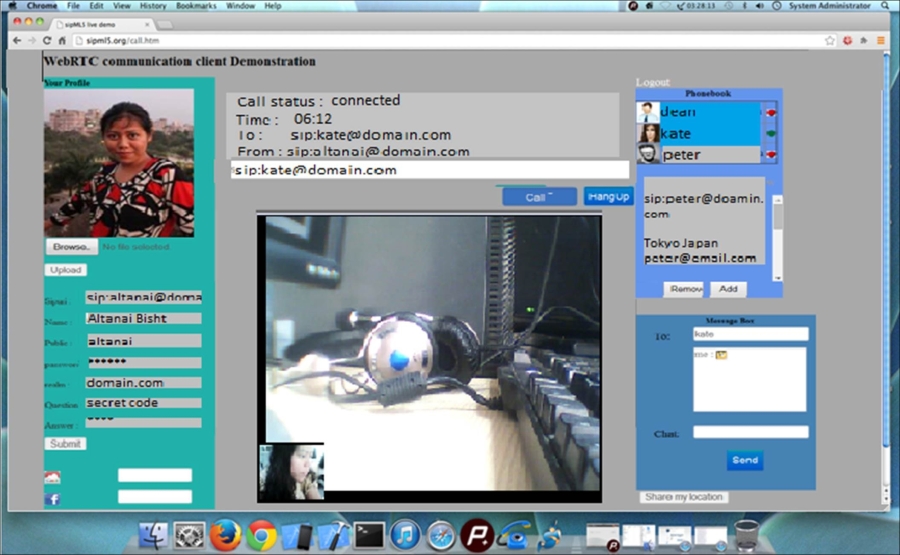This screenshot has height=555, width=900.
Task: Click the volume icon in menu bar
Action: coord(760,6)
